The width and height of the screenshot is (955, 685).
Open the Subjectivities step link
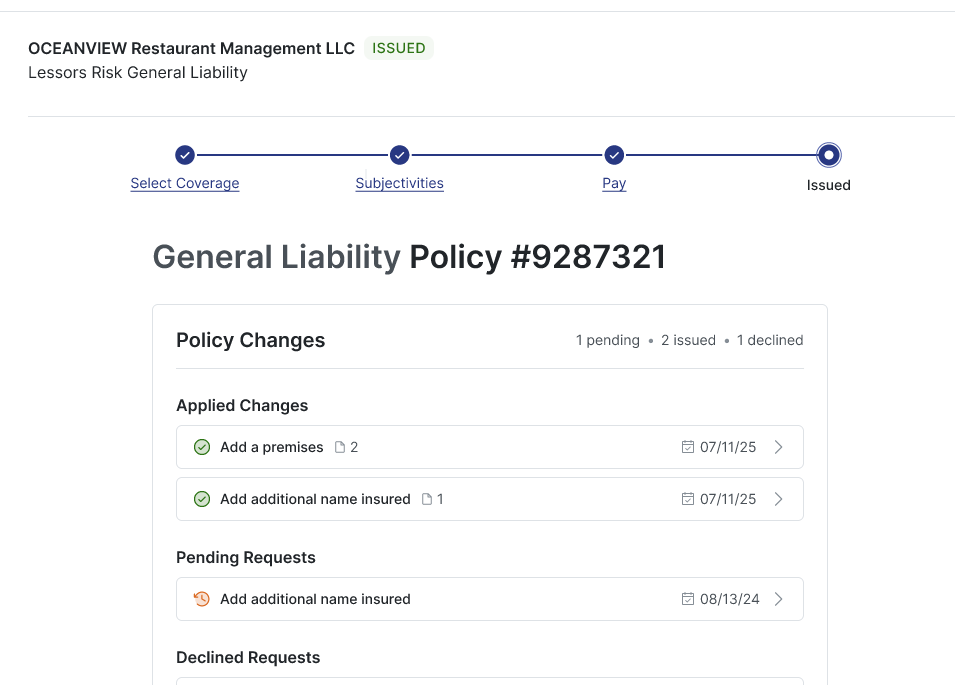[x=400, y=184]
